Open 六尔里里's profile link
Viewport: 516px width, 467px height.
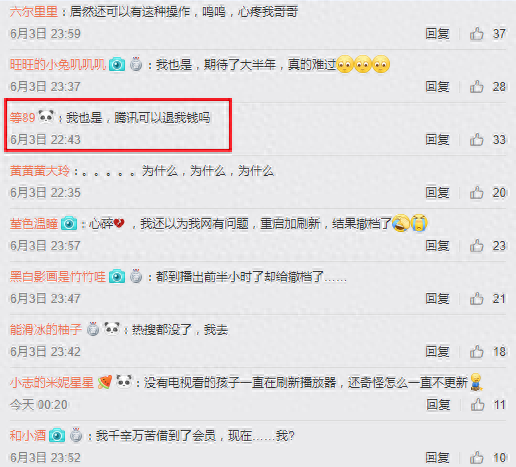click(x=34, y=12)
